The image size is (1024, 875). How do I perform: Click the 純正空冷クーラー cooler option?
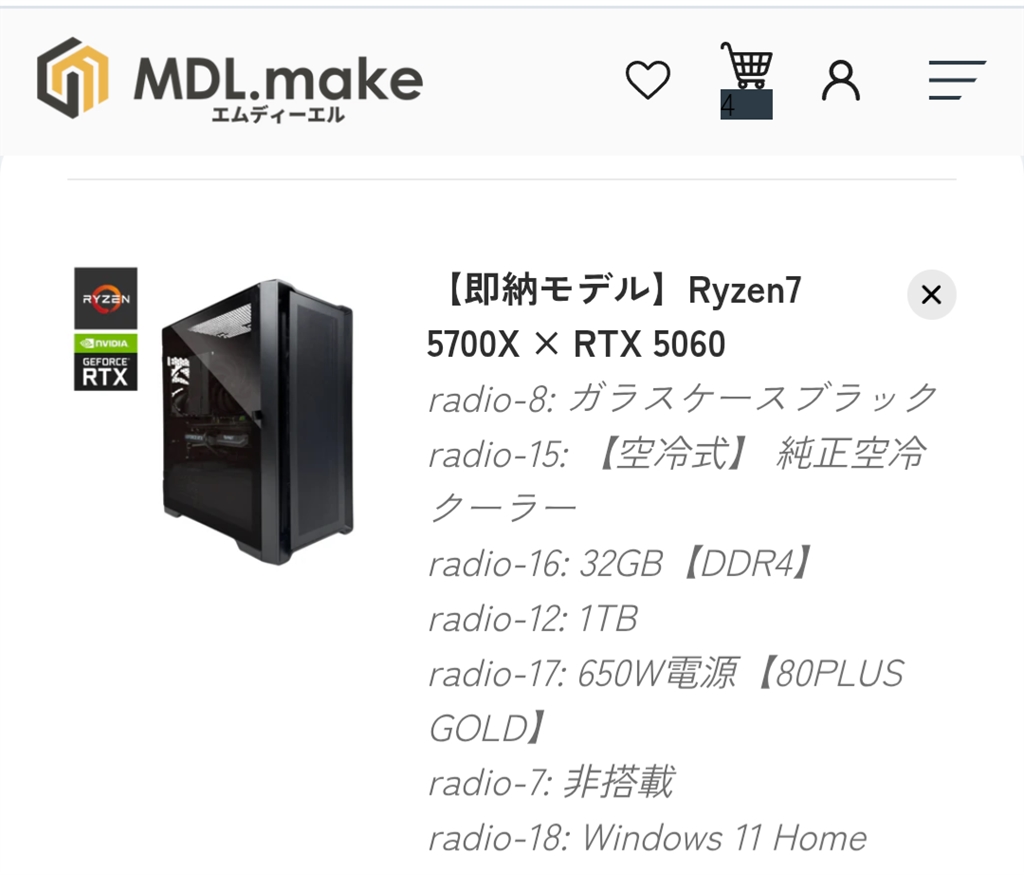click(x=677, y=480)
